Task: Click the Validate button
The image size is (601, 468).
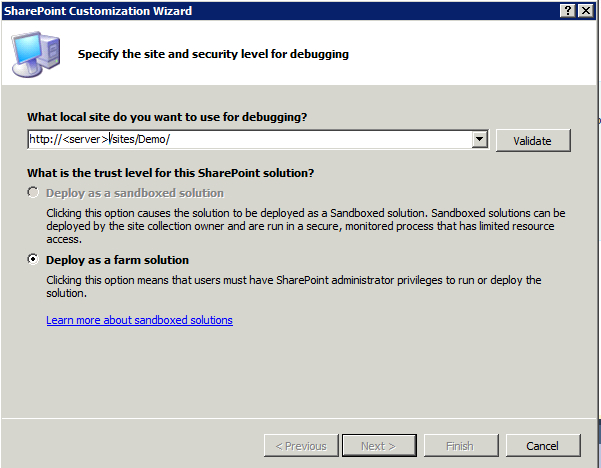Action: pyautogui.click(x=533, y=140)
